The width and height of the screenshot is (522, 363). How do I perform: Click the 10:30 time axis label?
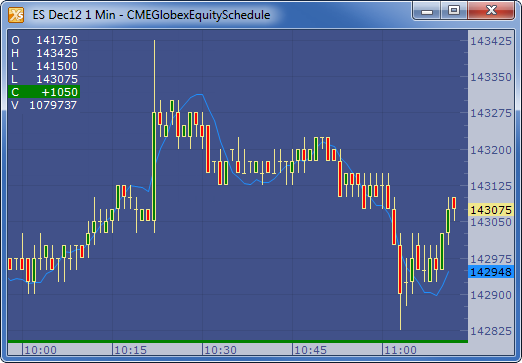coord(220,350)
